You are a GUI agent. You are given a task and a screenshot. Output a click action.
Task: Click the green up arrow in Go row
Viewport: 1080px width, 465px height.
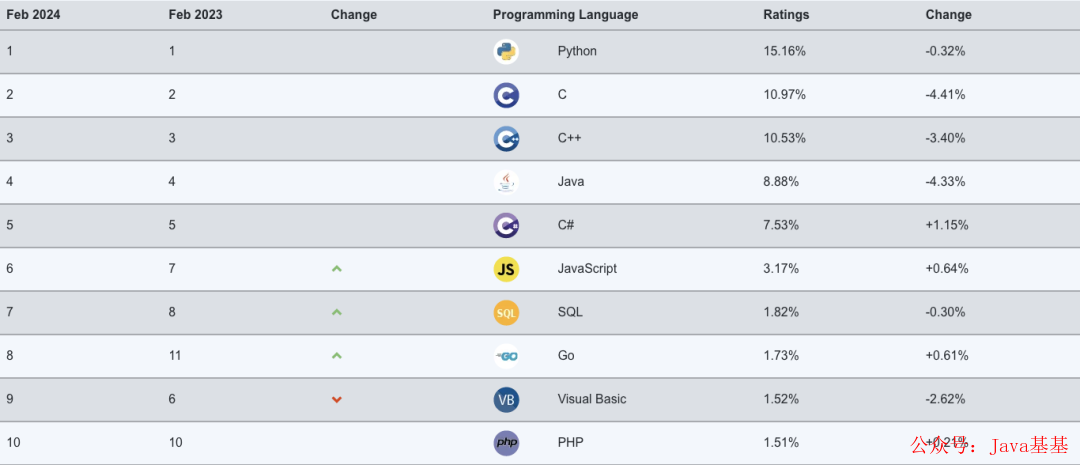point(337,355)
